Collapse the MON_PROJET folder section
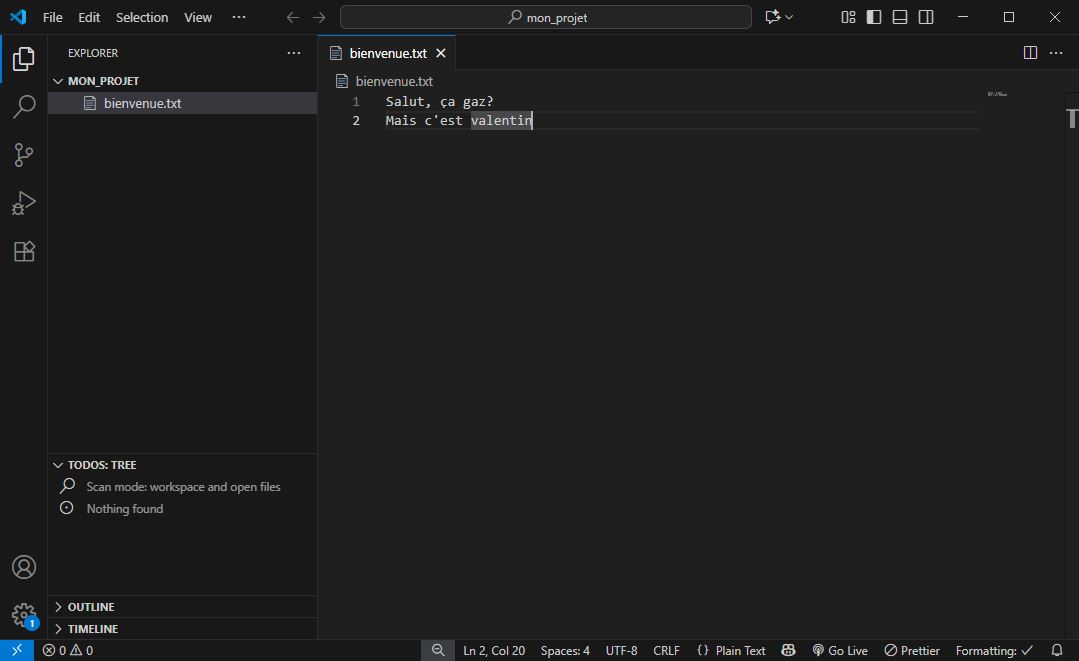The image size is (1079, 661). [58, 81]
